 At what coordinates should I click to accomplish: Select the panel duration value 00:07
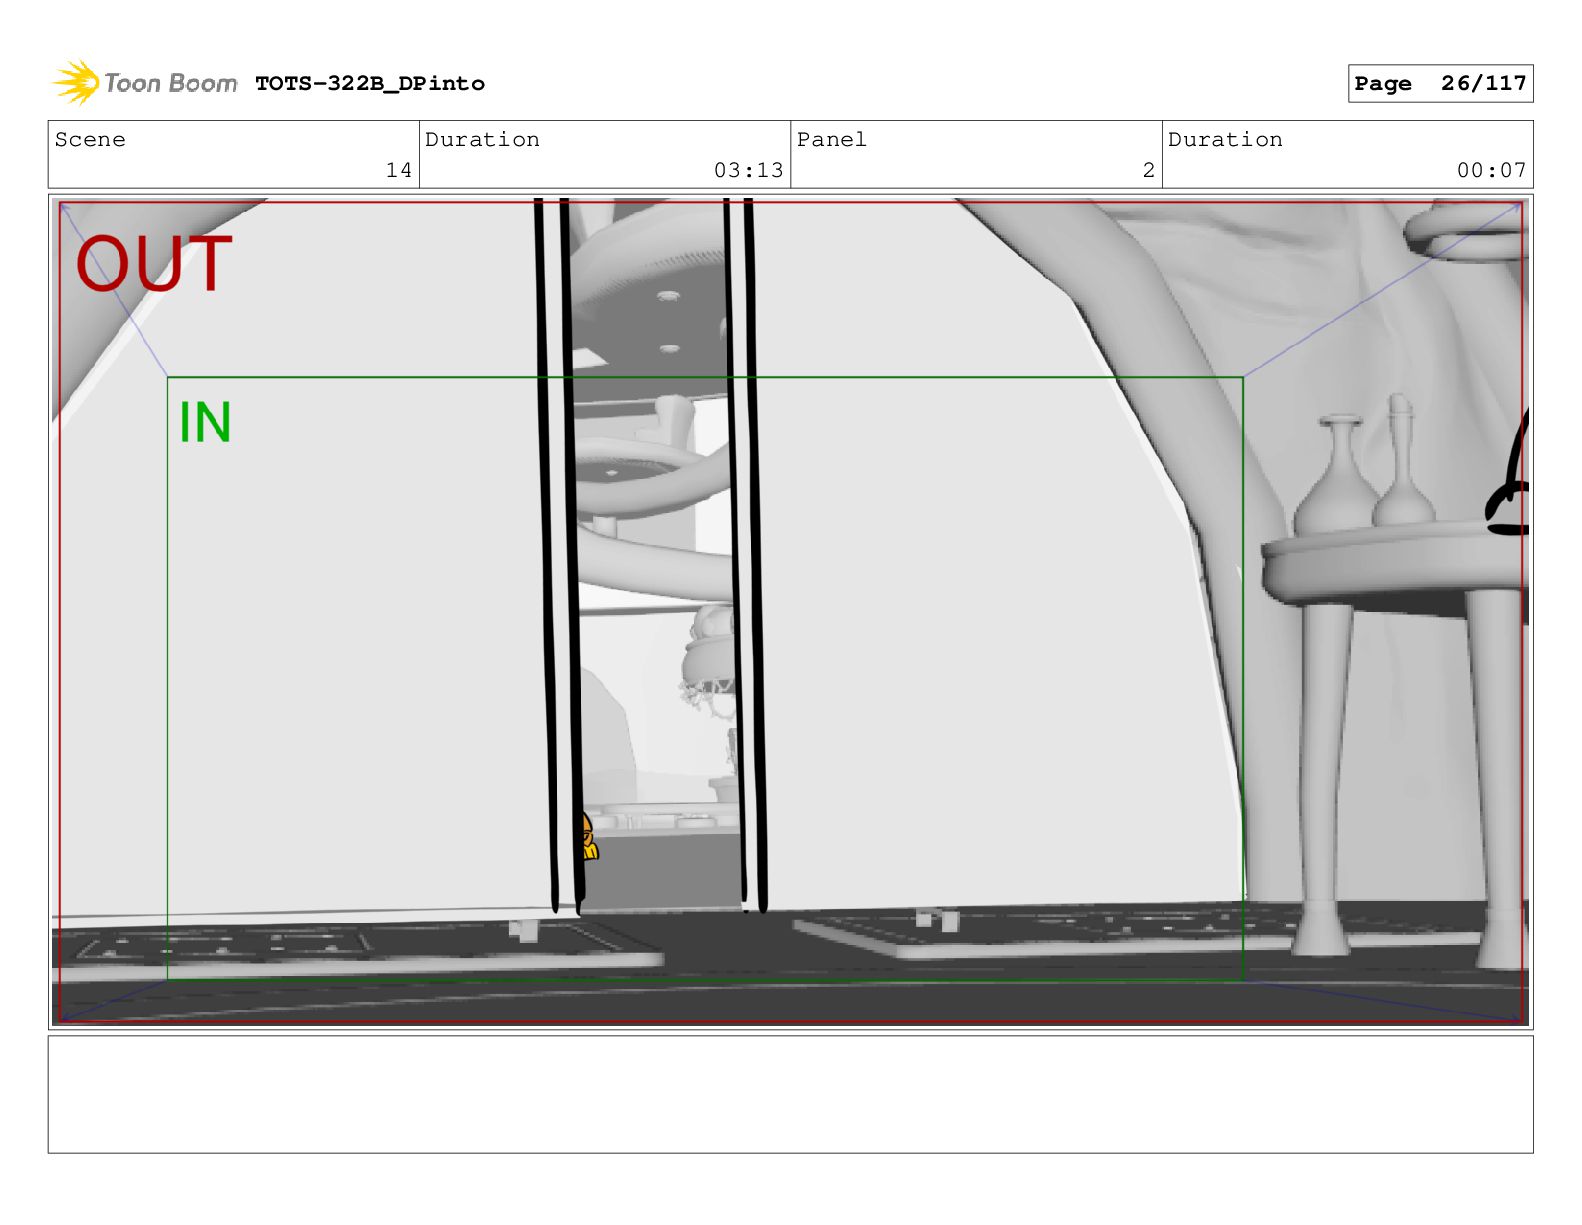[x=1491, y=170]
